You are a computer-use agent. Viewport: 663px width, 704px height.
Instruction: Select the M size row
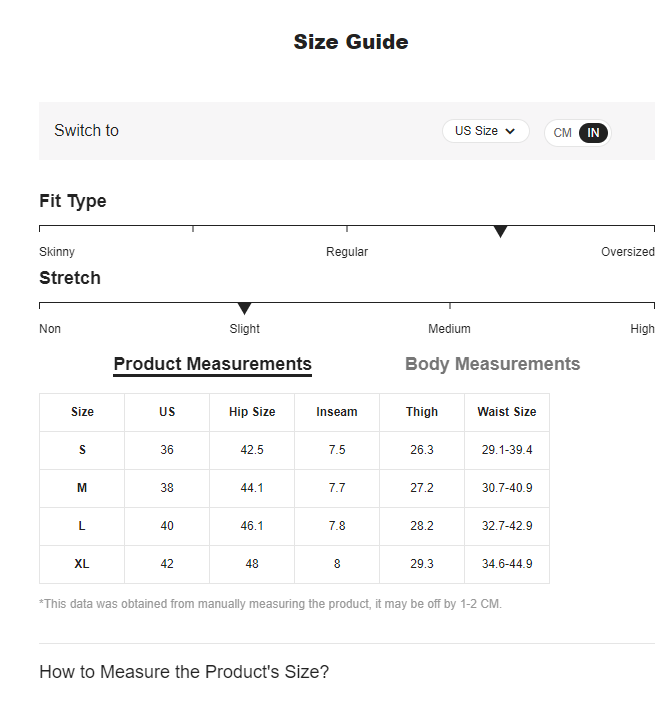pyautogui.click(x=82, y=488)
